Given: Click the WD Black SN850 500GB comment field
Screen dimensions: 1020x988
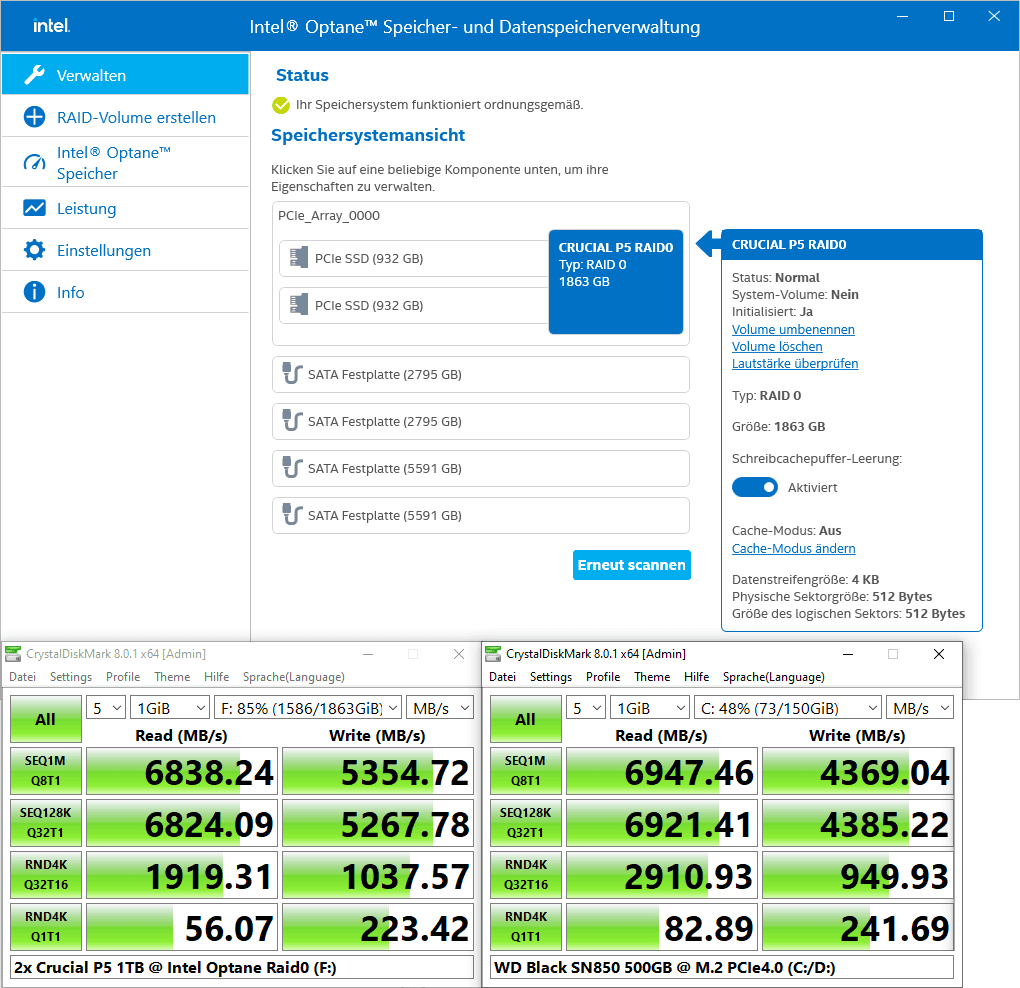Looking at the screenshot, I should (x=722, y=967).
